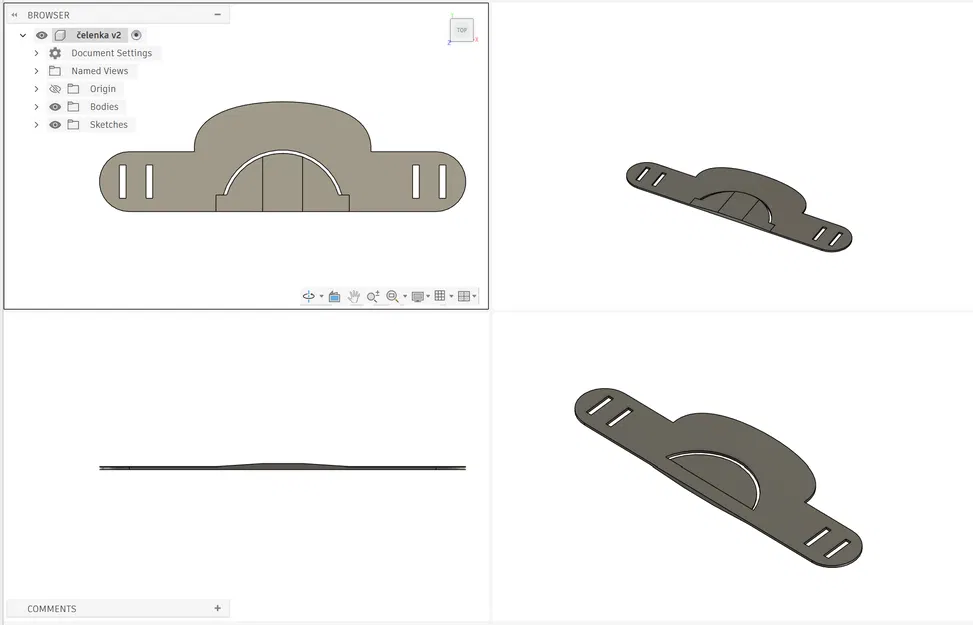
Task: Open the Grid and Snaps dropdown arrow
Action: tap(451, 297)
